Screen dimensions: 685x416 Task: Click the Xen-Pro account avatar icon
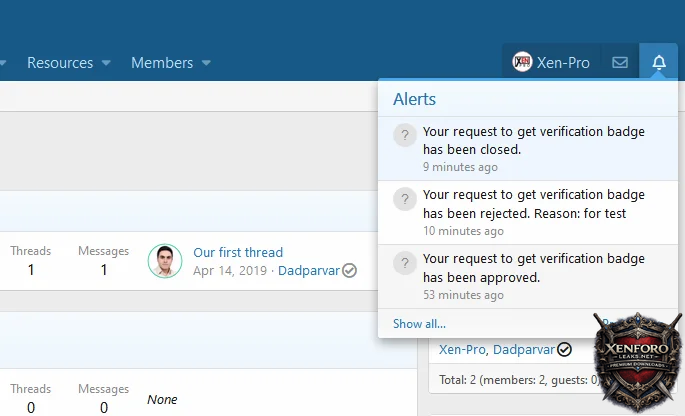coord(522,62)
